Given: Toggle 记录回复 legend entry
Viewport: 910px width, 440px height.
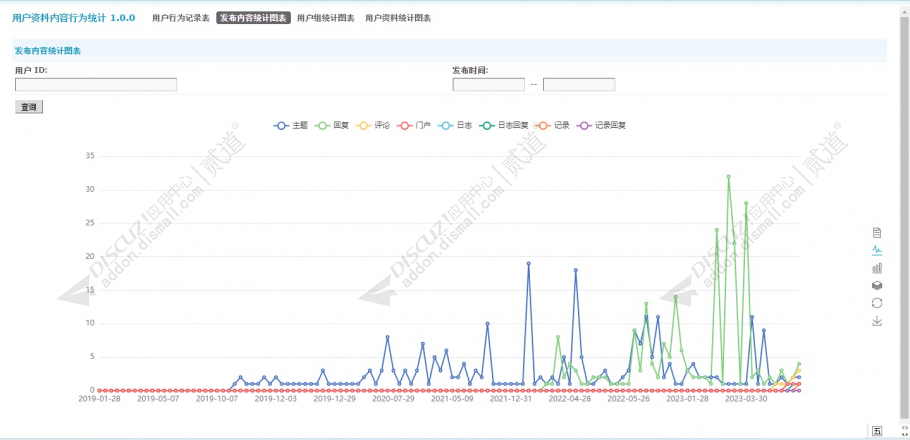Looking at the screenshot, I should pos(601,125).
